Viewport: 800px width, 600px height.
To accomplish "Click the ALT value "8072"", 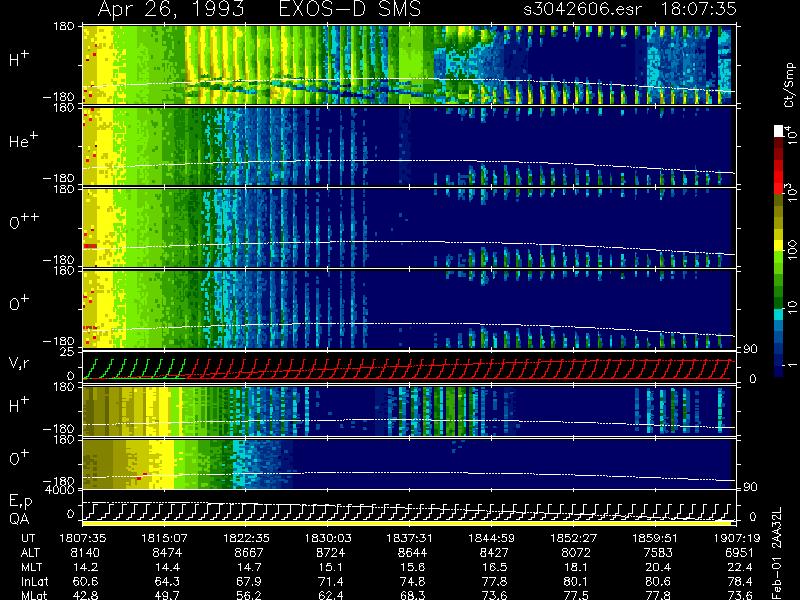I will click(x=576, y=553).
